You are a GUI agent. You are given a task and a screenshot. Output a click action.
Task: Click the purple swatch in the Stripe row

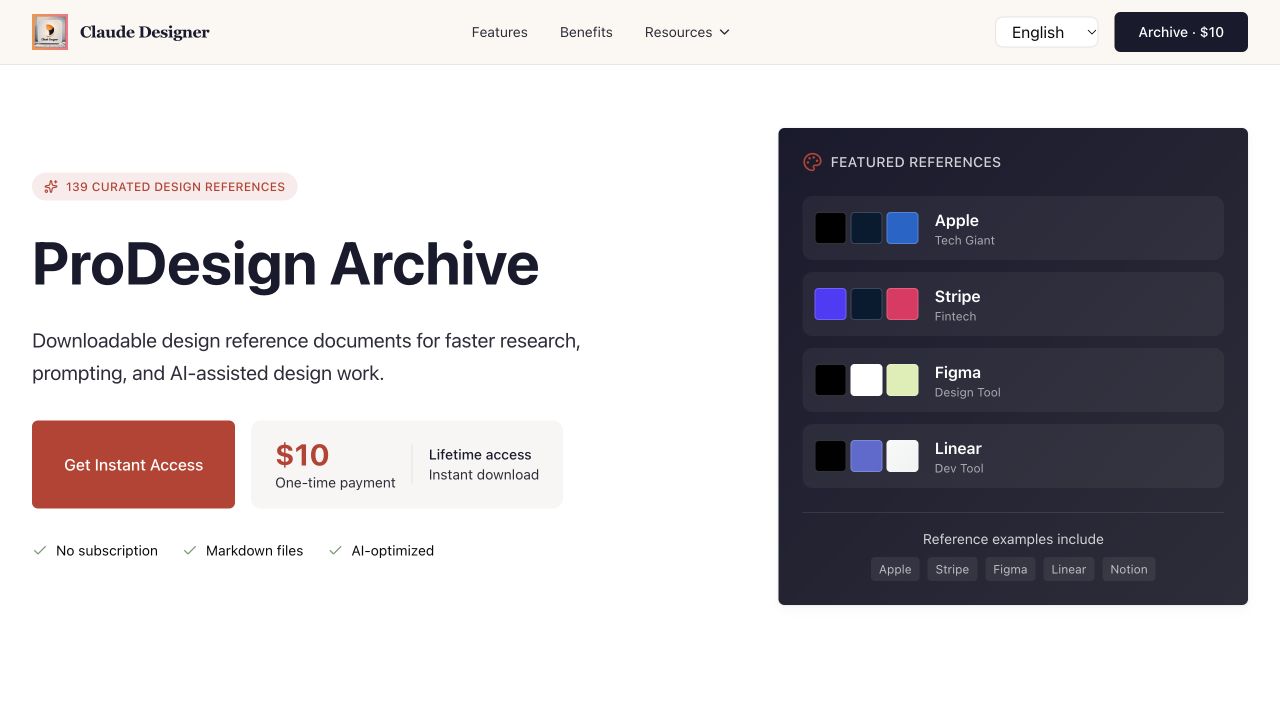tap(831, 304)
